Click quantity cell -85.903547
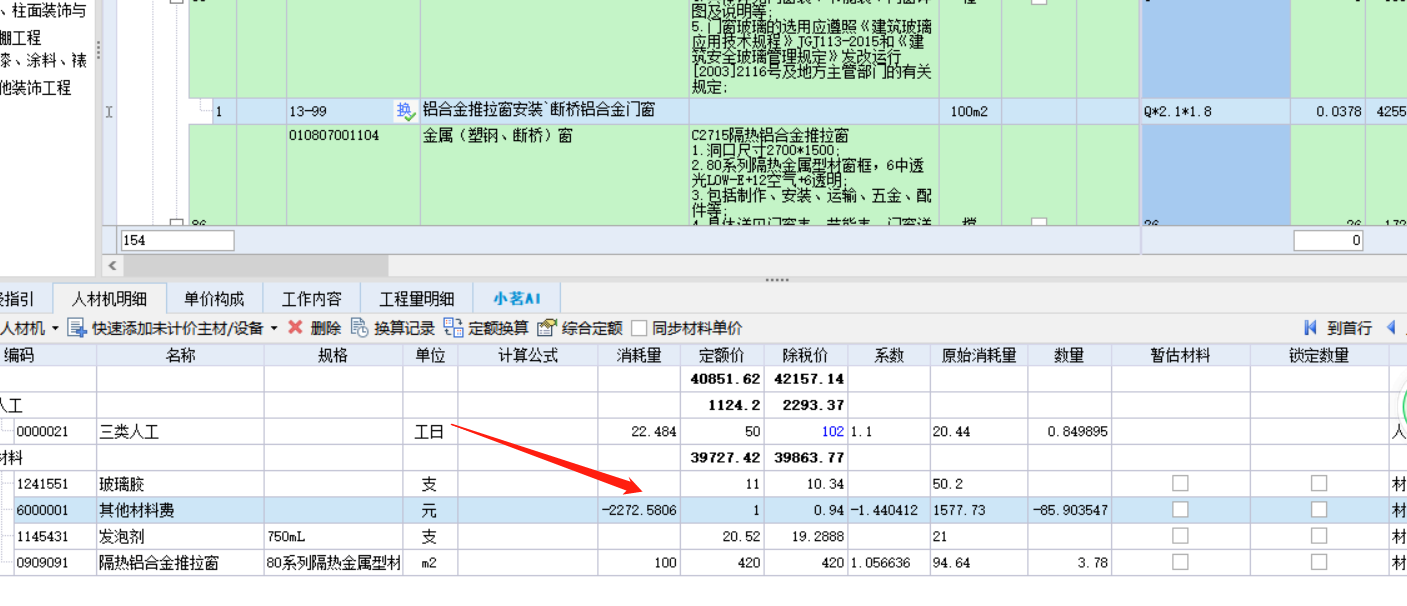The height and width of the screenshot is (606, 1407). [x=1069, y=510]
